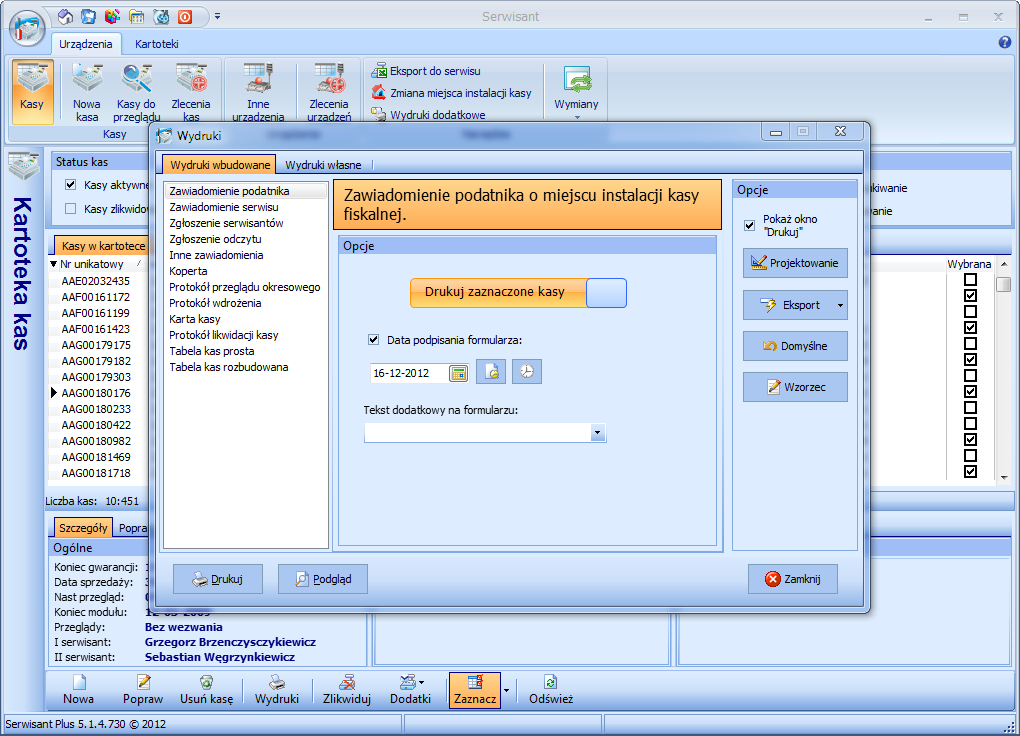Click Zaznacz in the bottom toolbar
This screenshot has width=1020, height=736.
click(x=475, y=690)
